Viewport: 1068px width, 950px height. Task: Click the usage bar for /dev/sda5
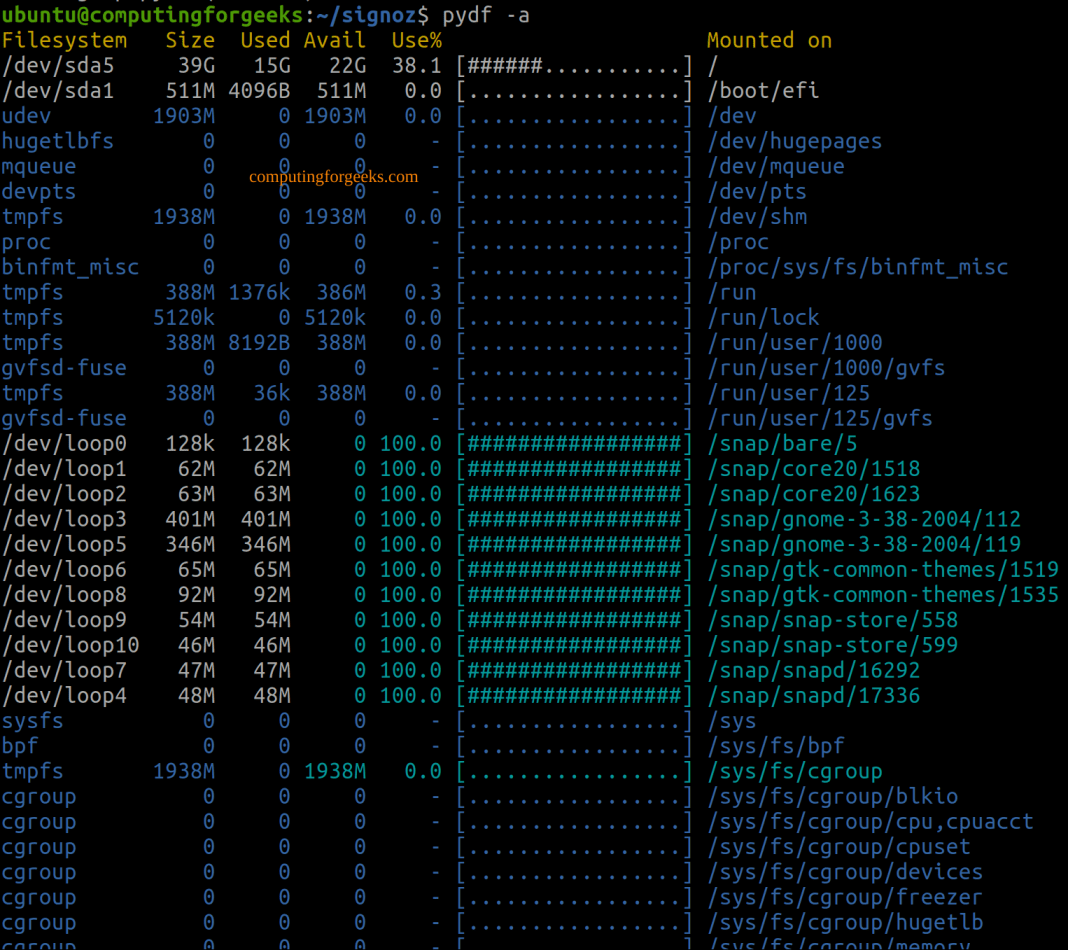click(574, 66)
